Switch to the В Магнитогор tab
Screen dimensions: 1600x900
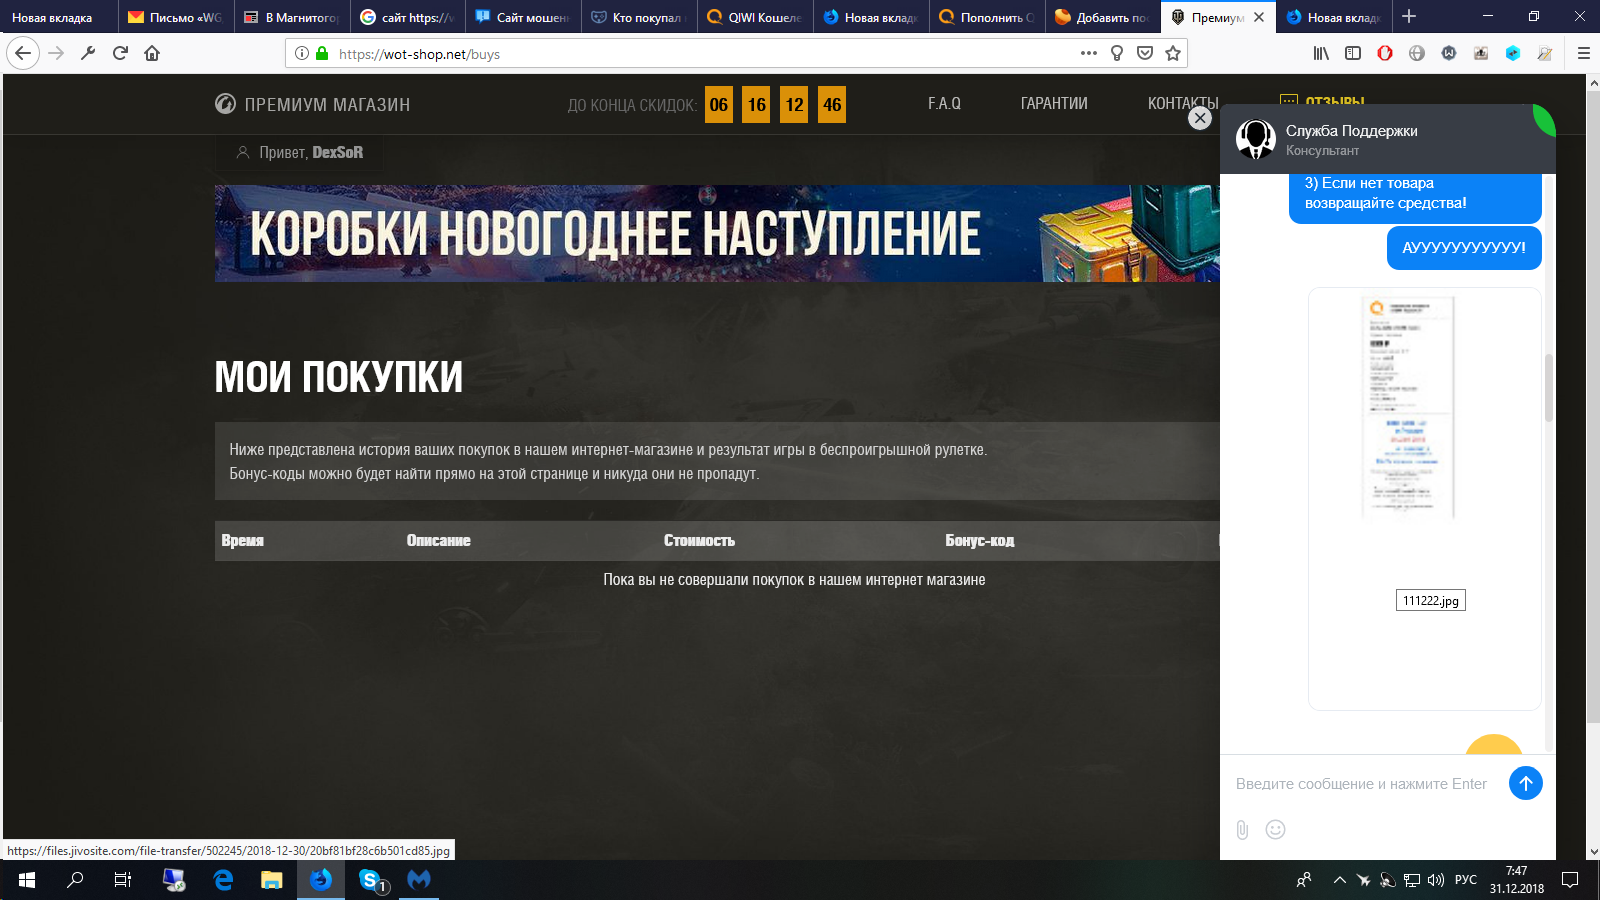(x=292, y=17)
